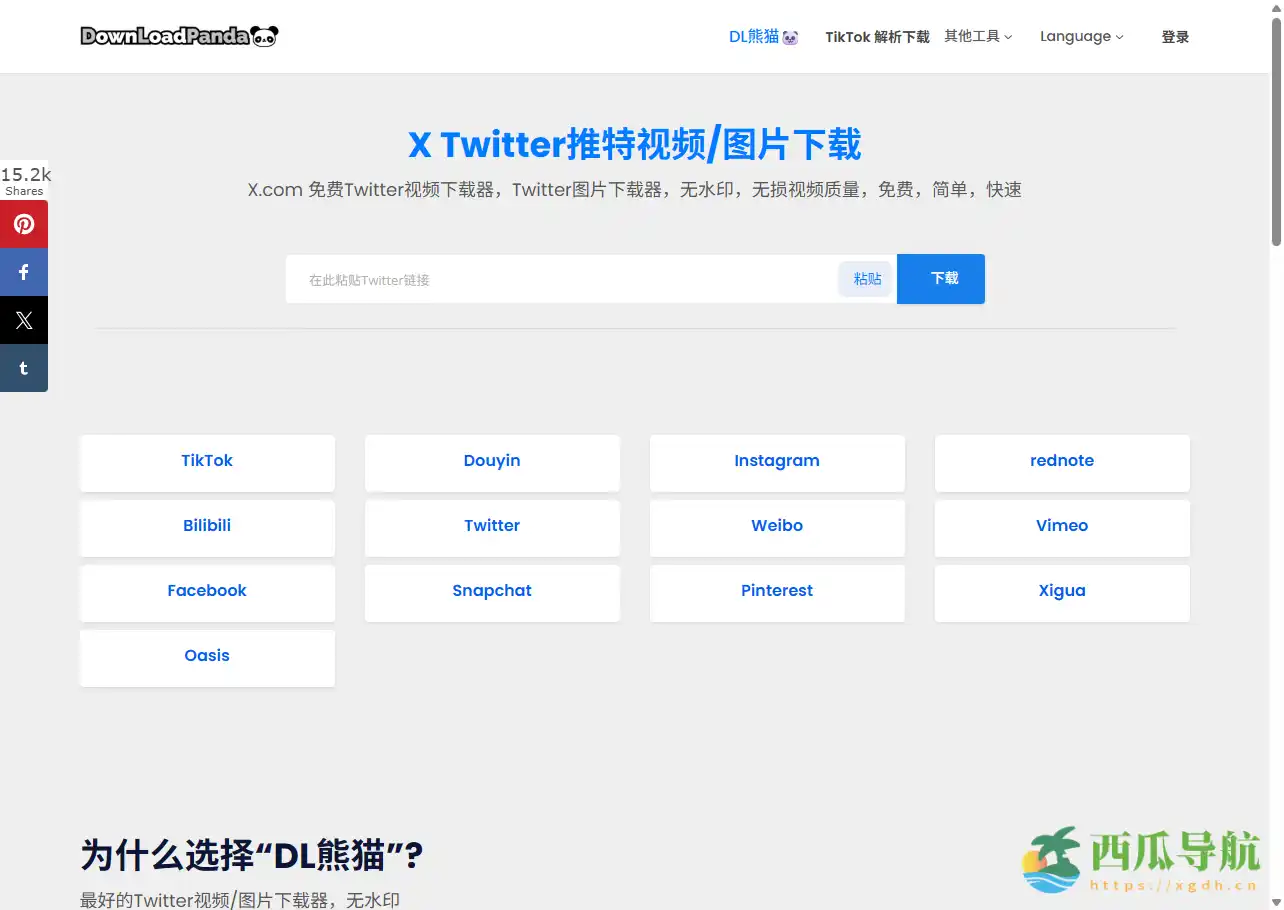Click the 登录 login link
The image size is (1284, 910).
click(1175, 36)
